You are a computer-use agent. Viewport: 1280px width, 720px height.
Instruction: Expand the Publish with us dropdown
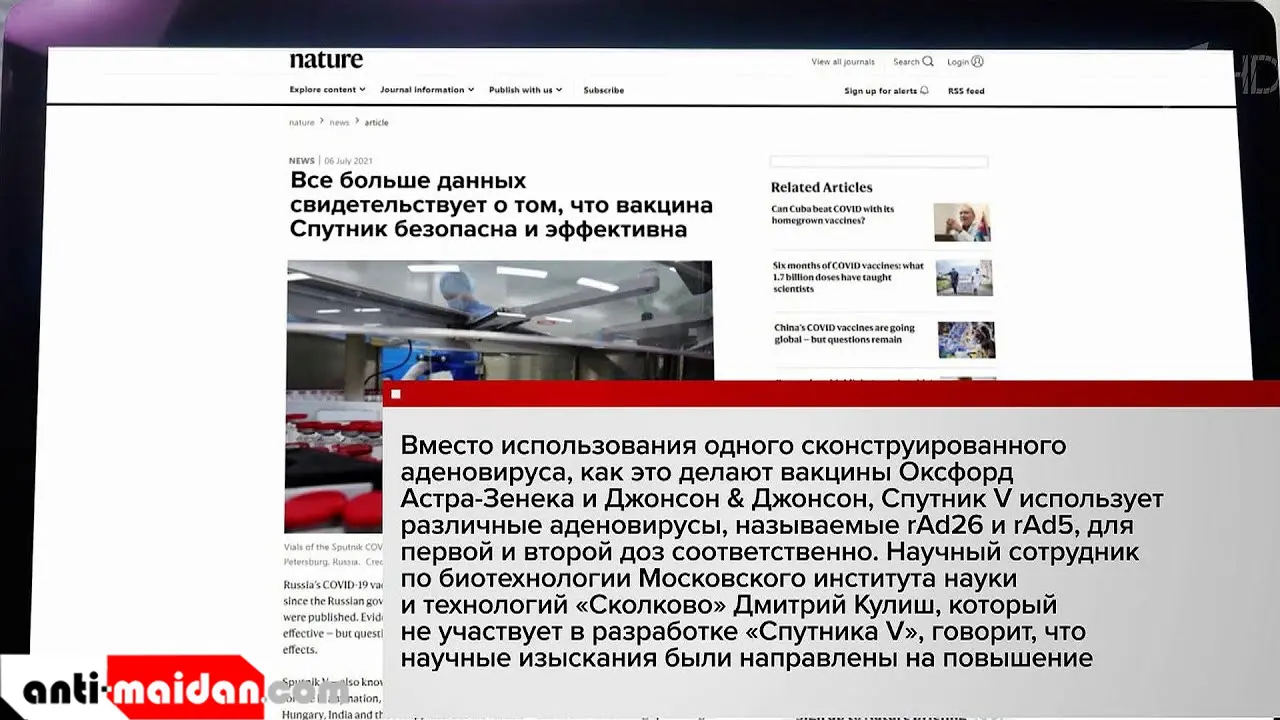[525, 90]
